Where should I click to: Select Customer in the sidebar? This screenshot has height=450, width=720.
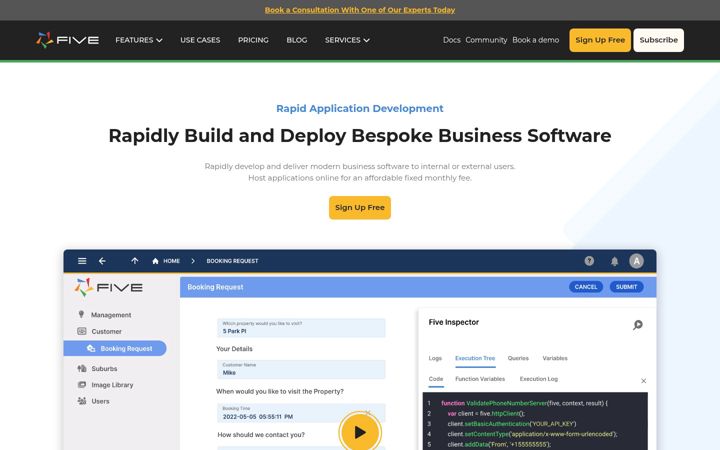tap(107, 332)
